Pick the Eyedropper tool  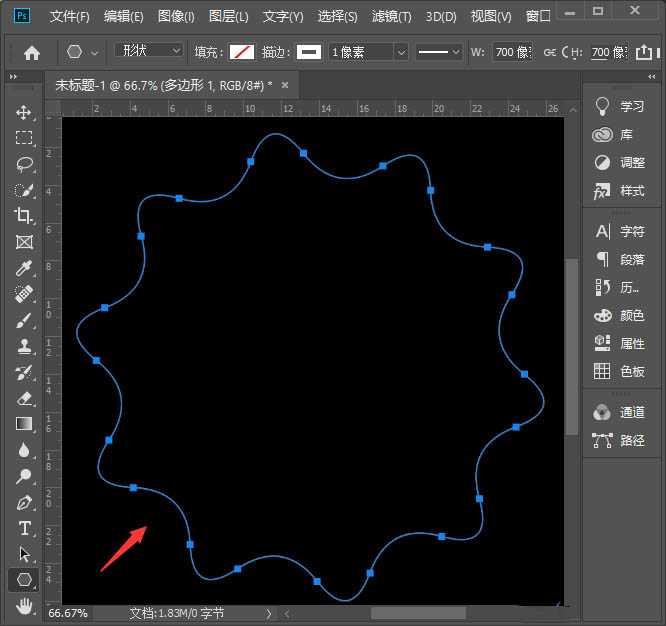click(24, 268)
